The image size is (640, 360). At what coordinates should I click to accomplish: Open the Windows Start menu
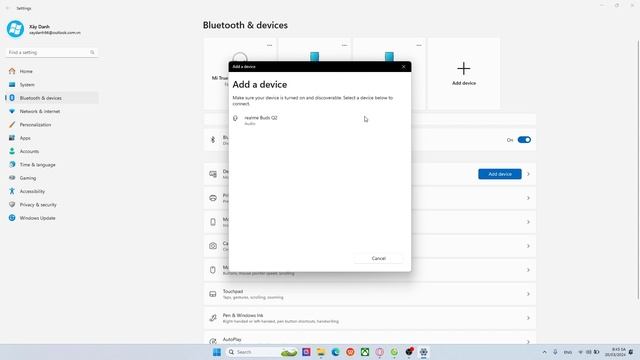click(x=217, y=352)
